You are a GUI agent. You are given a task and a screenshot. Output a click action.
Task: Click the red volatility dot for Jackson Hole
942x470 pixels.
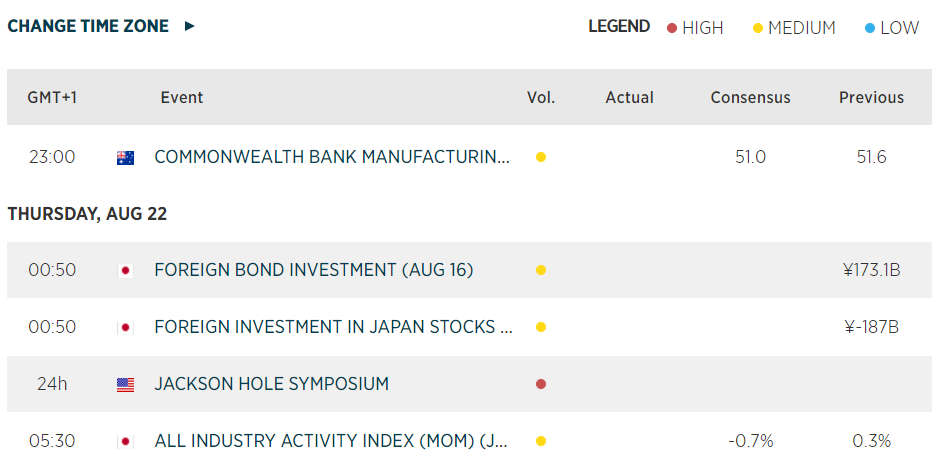(541, 384)
